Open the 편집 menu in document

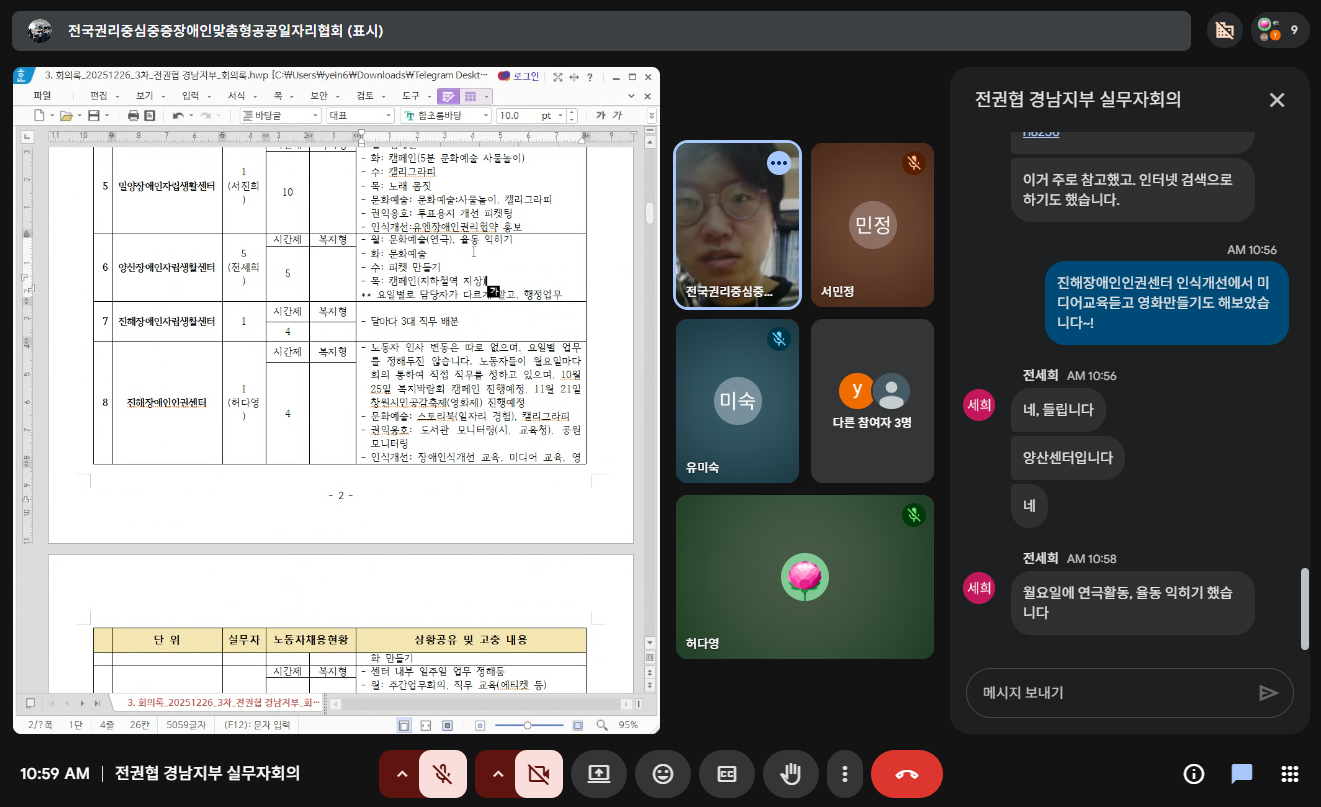[x=98, y=96]
